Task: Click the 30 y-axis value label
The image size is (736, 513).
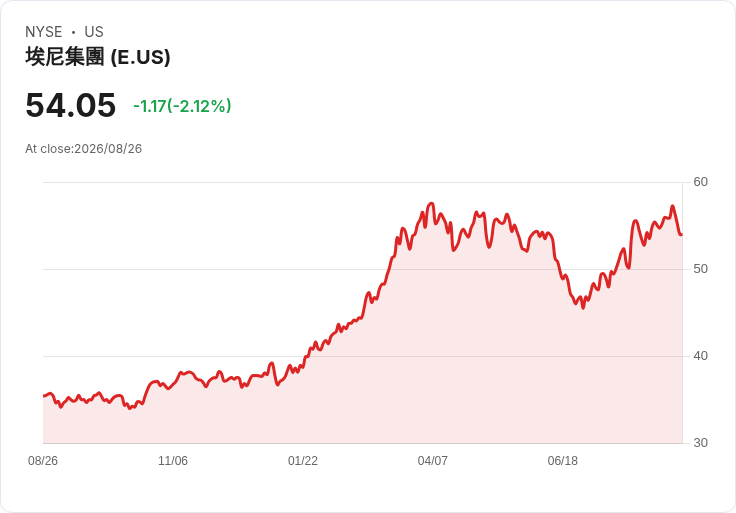Action: click(700, 443)
